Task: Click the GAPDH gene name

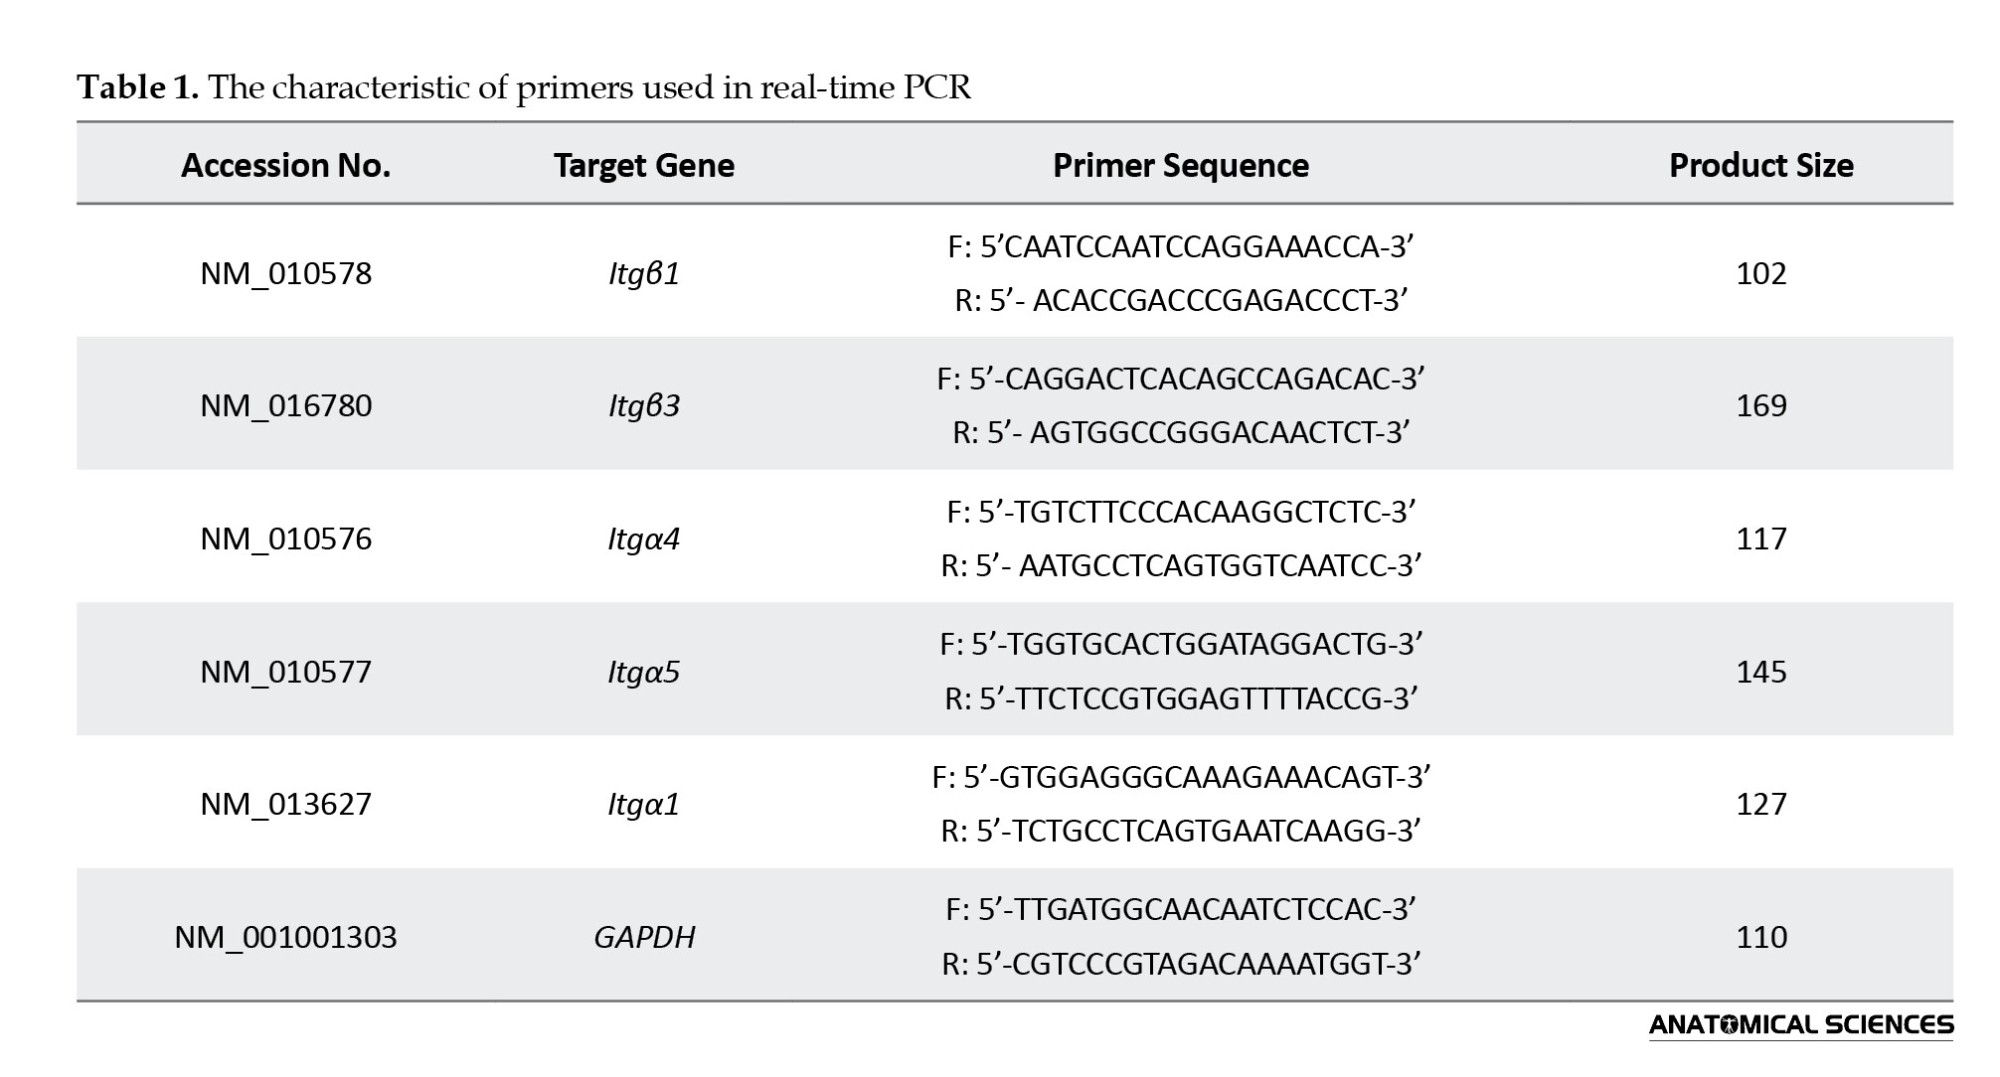Action: [x=644, y=937]
